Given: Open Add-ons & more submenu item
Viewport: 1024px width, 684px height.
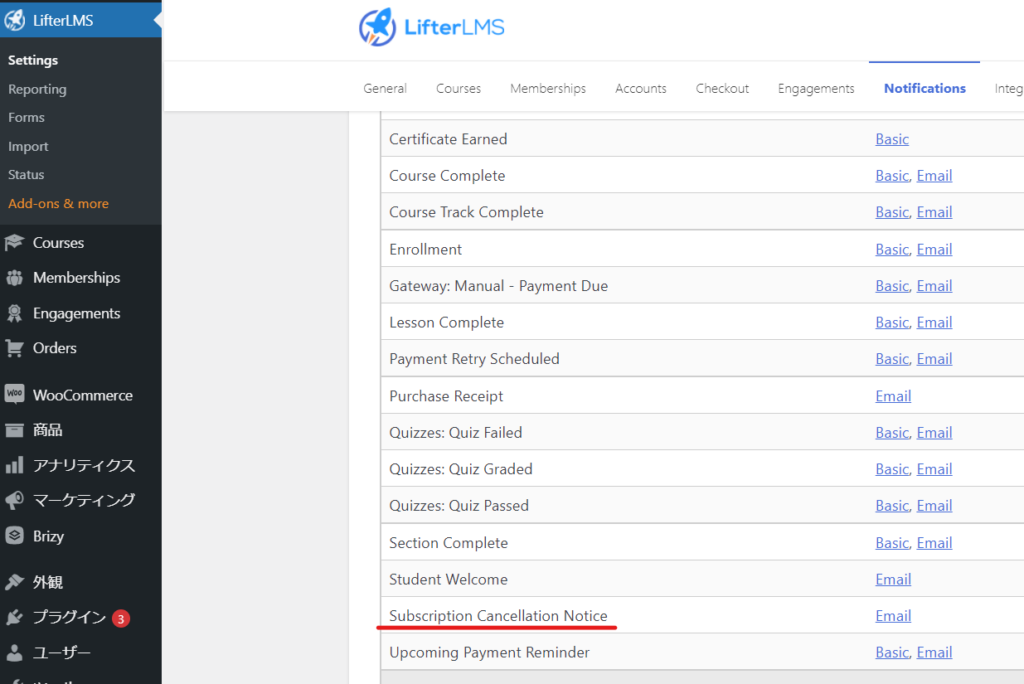Looking at the screenshot, I should 59,203.
